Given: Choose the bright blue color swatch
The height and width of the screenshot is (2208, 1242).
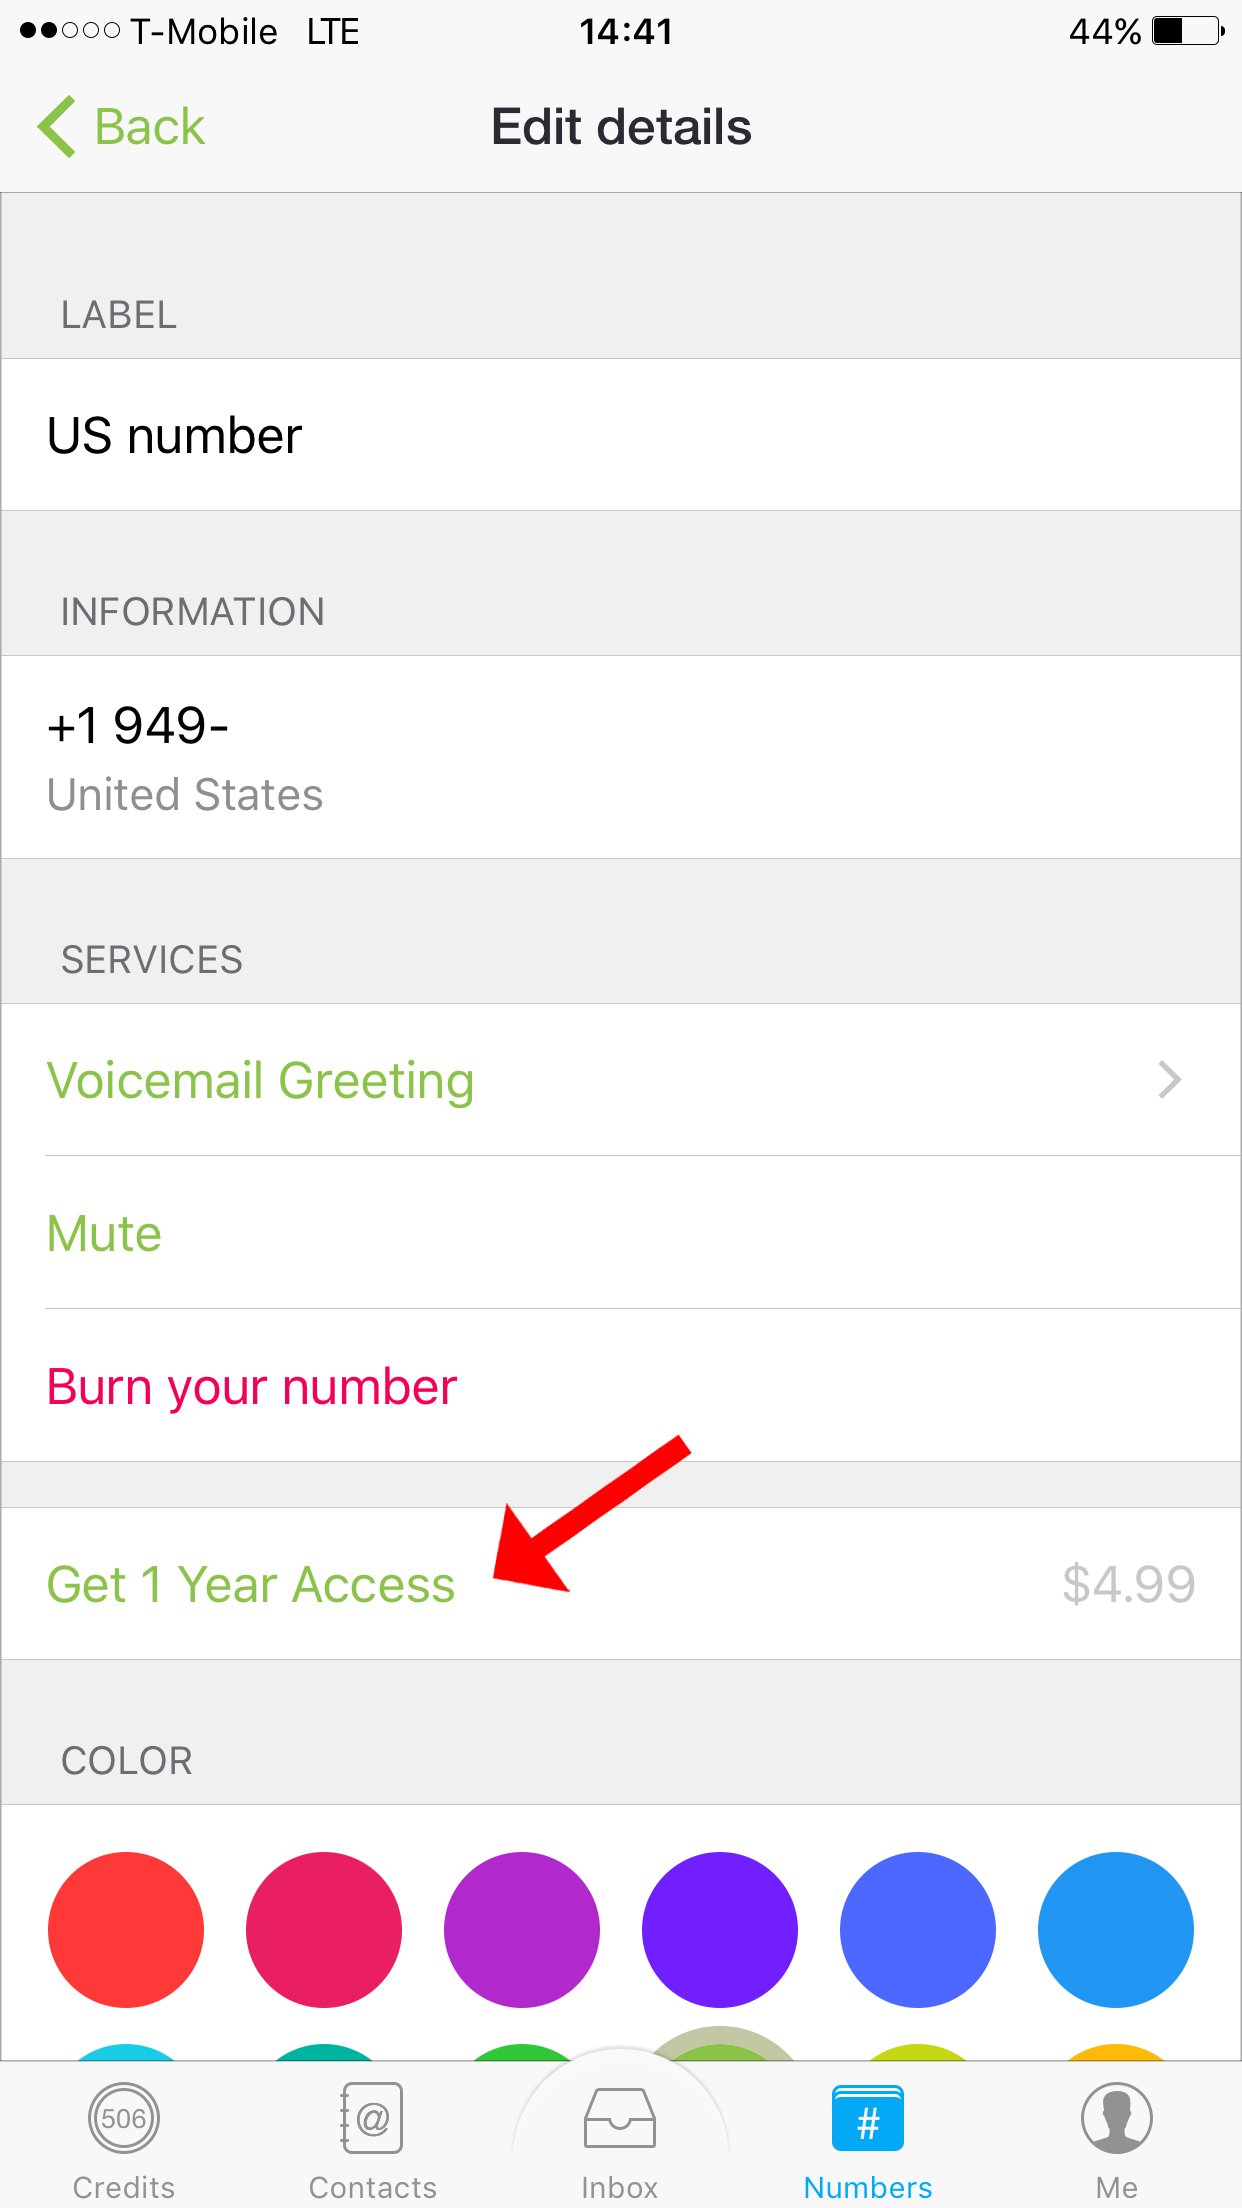Looking at the screenshot, I should (x=1116, y=1930).
